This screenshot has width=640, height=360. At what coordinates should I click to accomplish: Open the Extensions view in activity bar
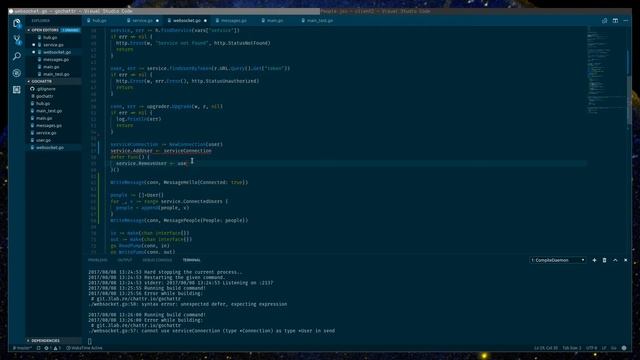coord(17,90)
